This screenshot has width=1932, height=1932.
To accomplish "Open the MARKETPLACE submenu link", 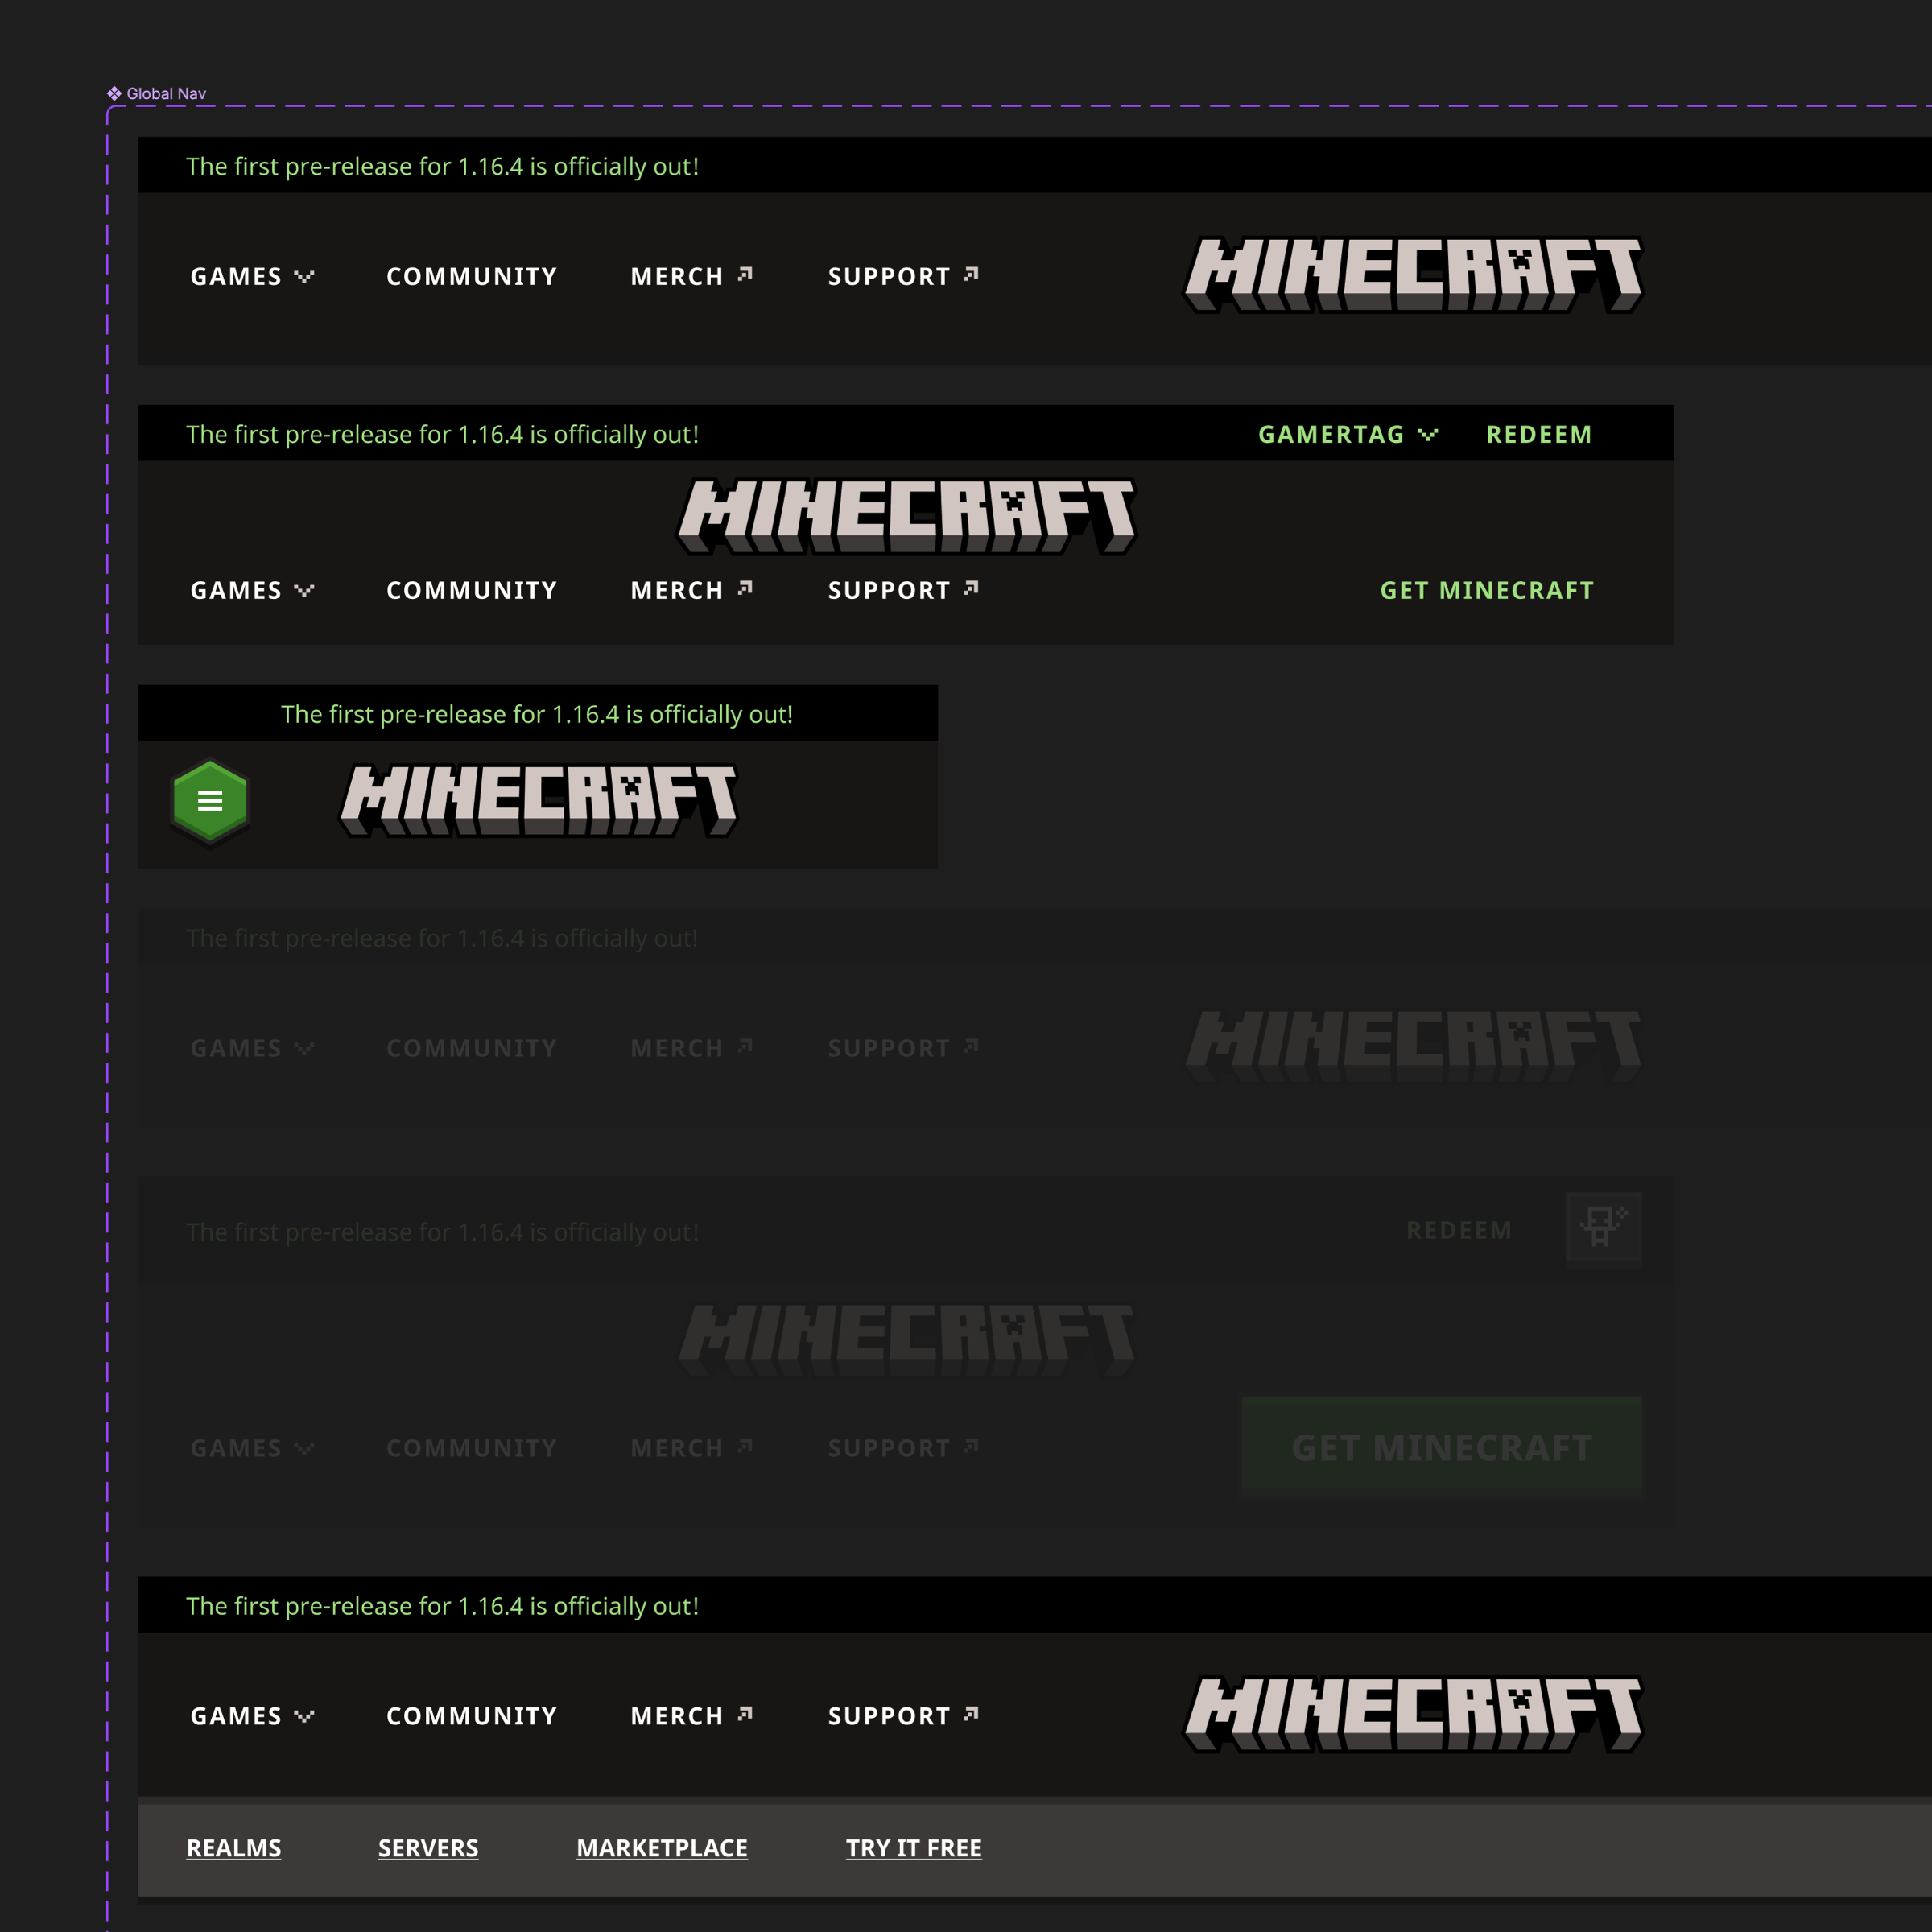I will pos(661,1848).
